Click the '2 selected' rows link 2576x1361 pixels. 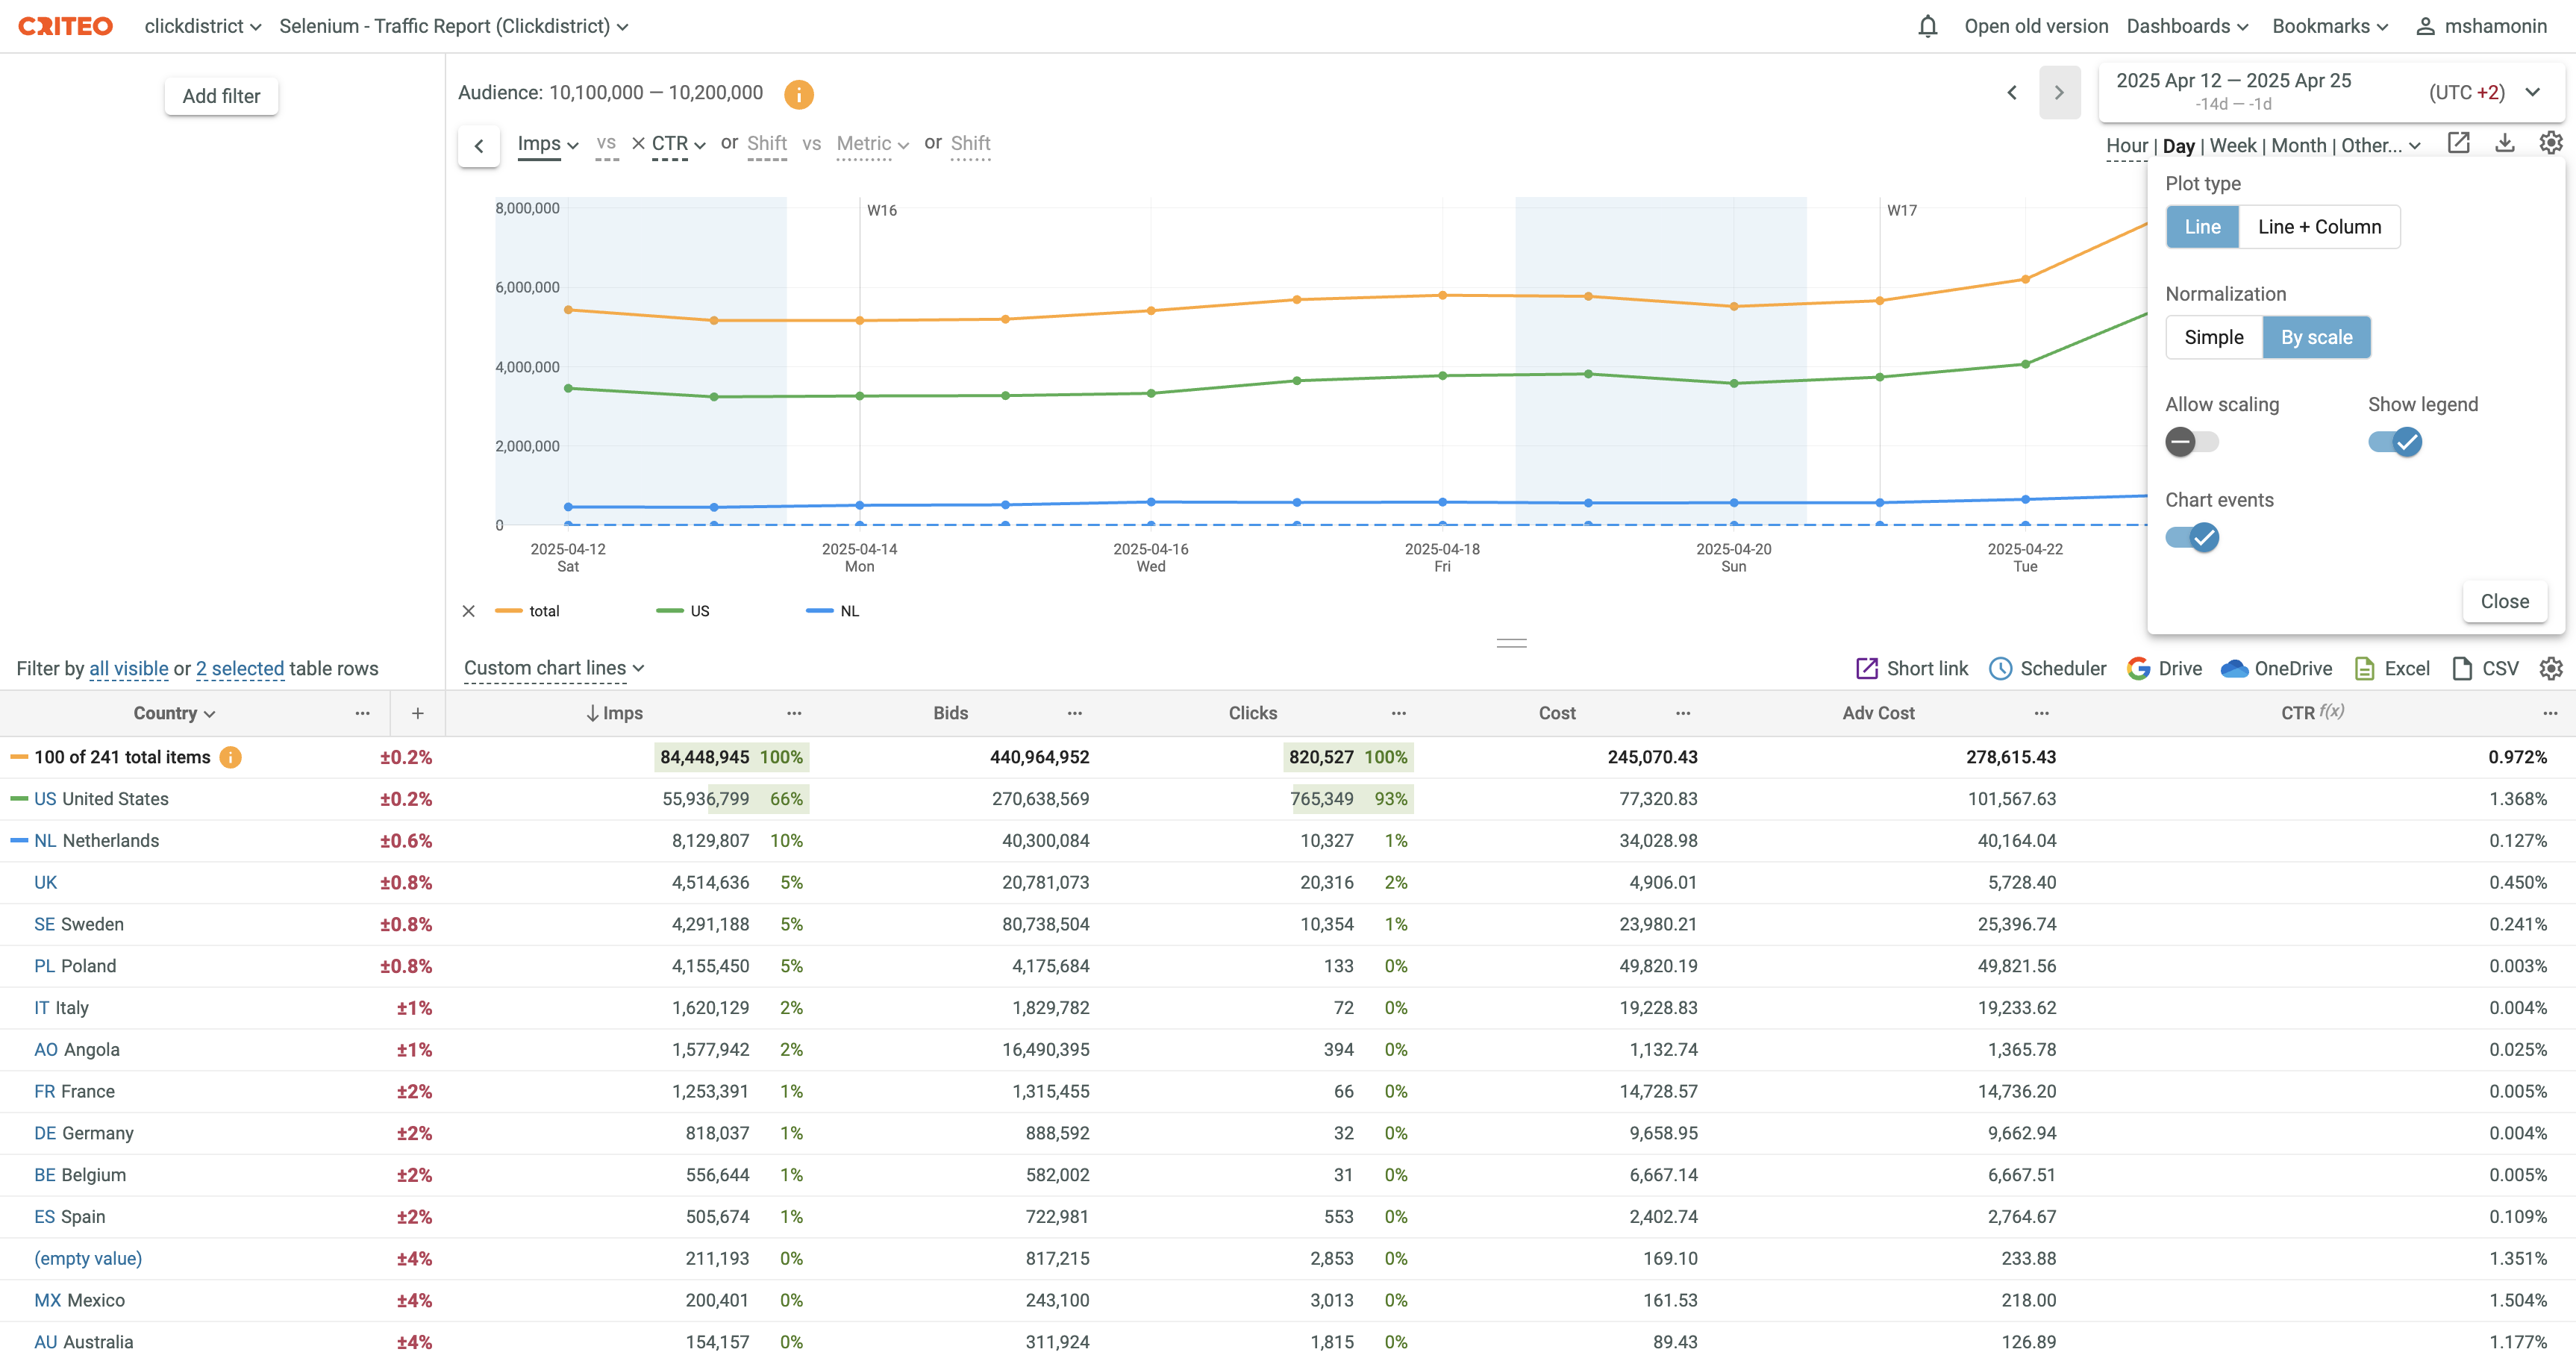click(240, 669)
